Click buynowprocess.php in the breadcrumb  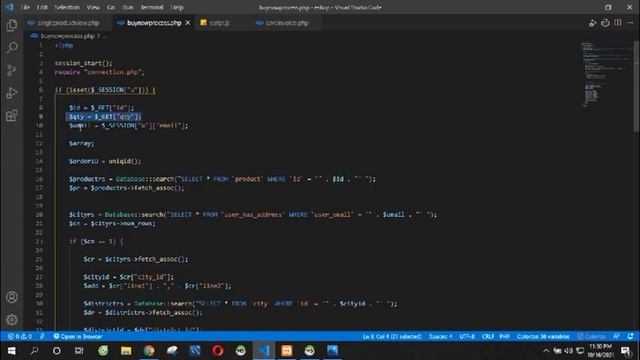pos(67,36)
